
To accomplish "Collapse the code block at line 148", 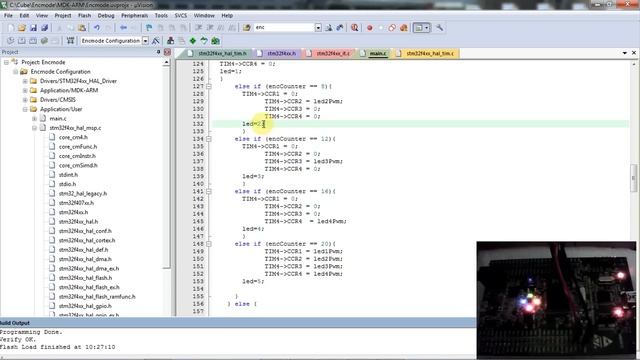I will click(209, 244).
